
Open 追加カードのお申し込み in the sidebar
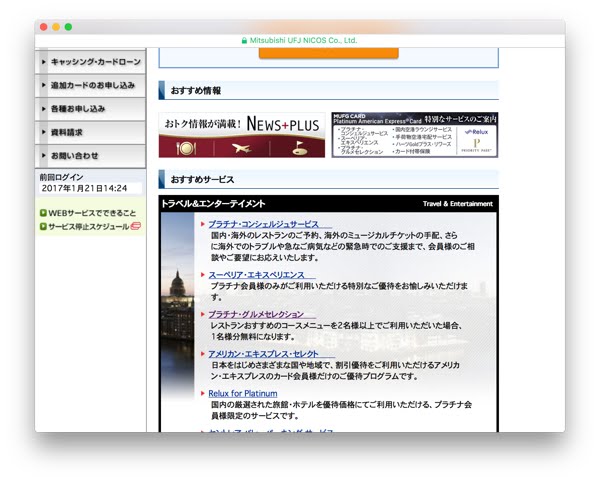point(90,85)
